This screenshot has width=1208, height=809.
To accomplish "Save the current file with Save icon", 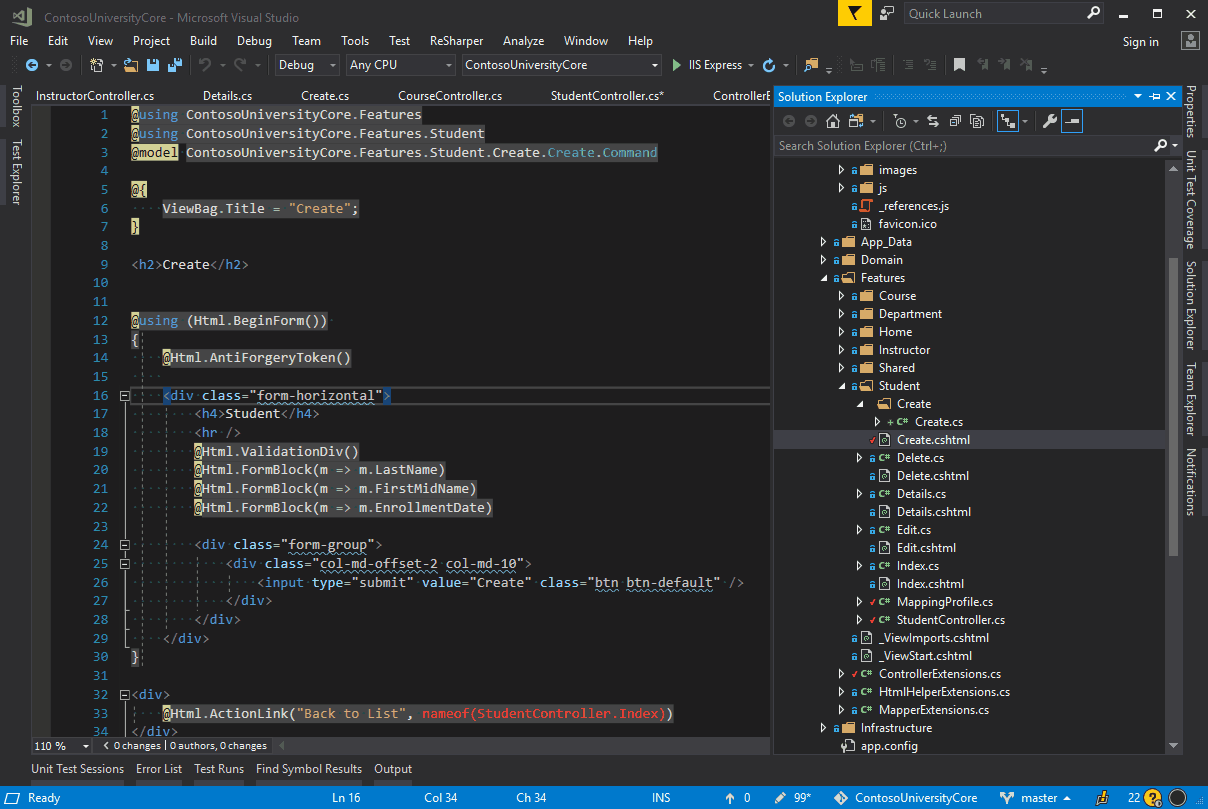I will coord(154,65).
